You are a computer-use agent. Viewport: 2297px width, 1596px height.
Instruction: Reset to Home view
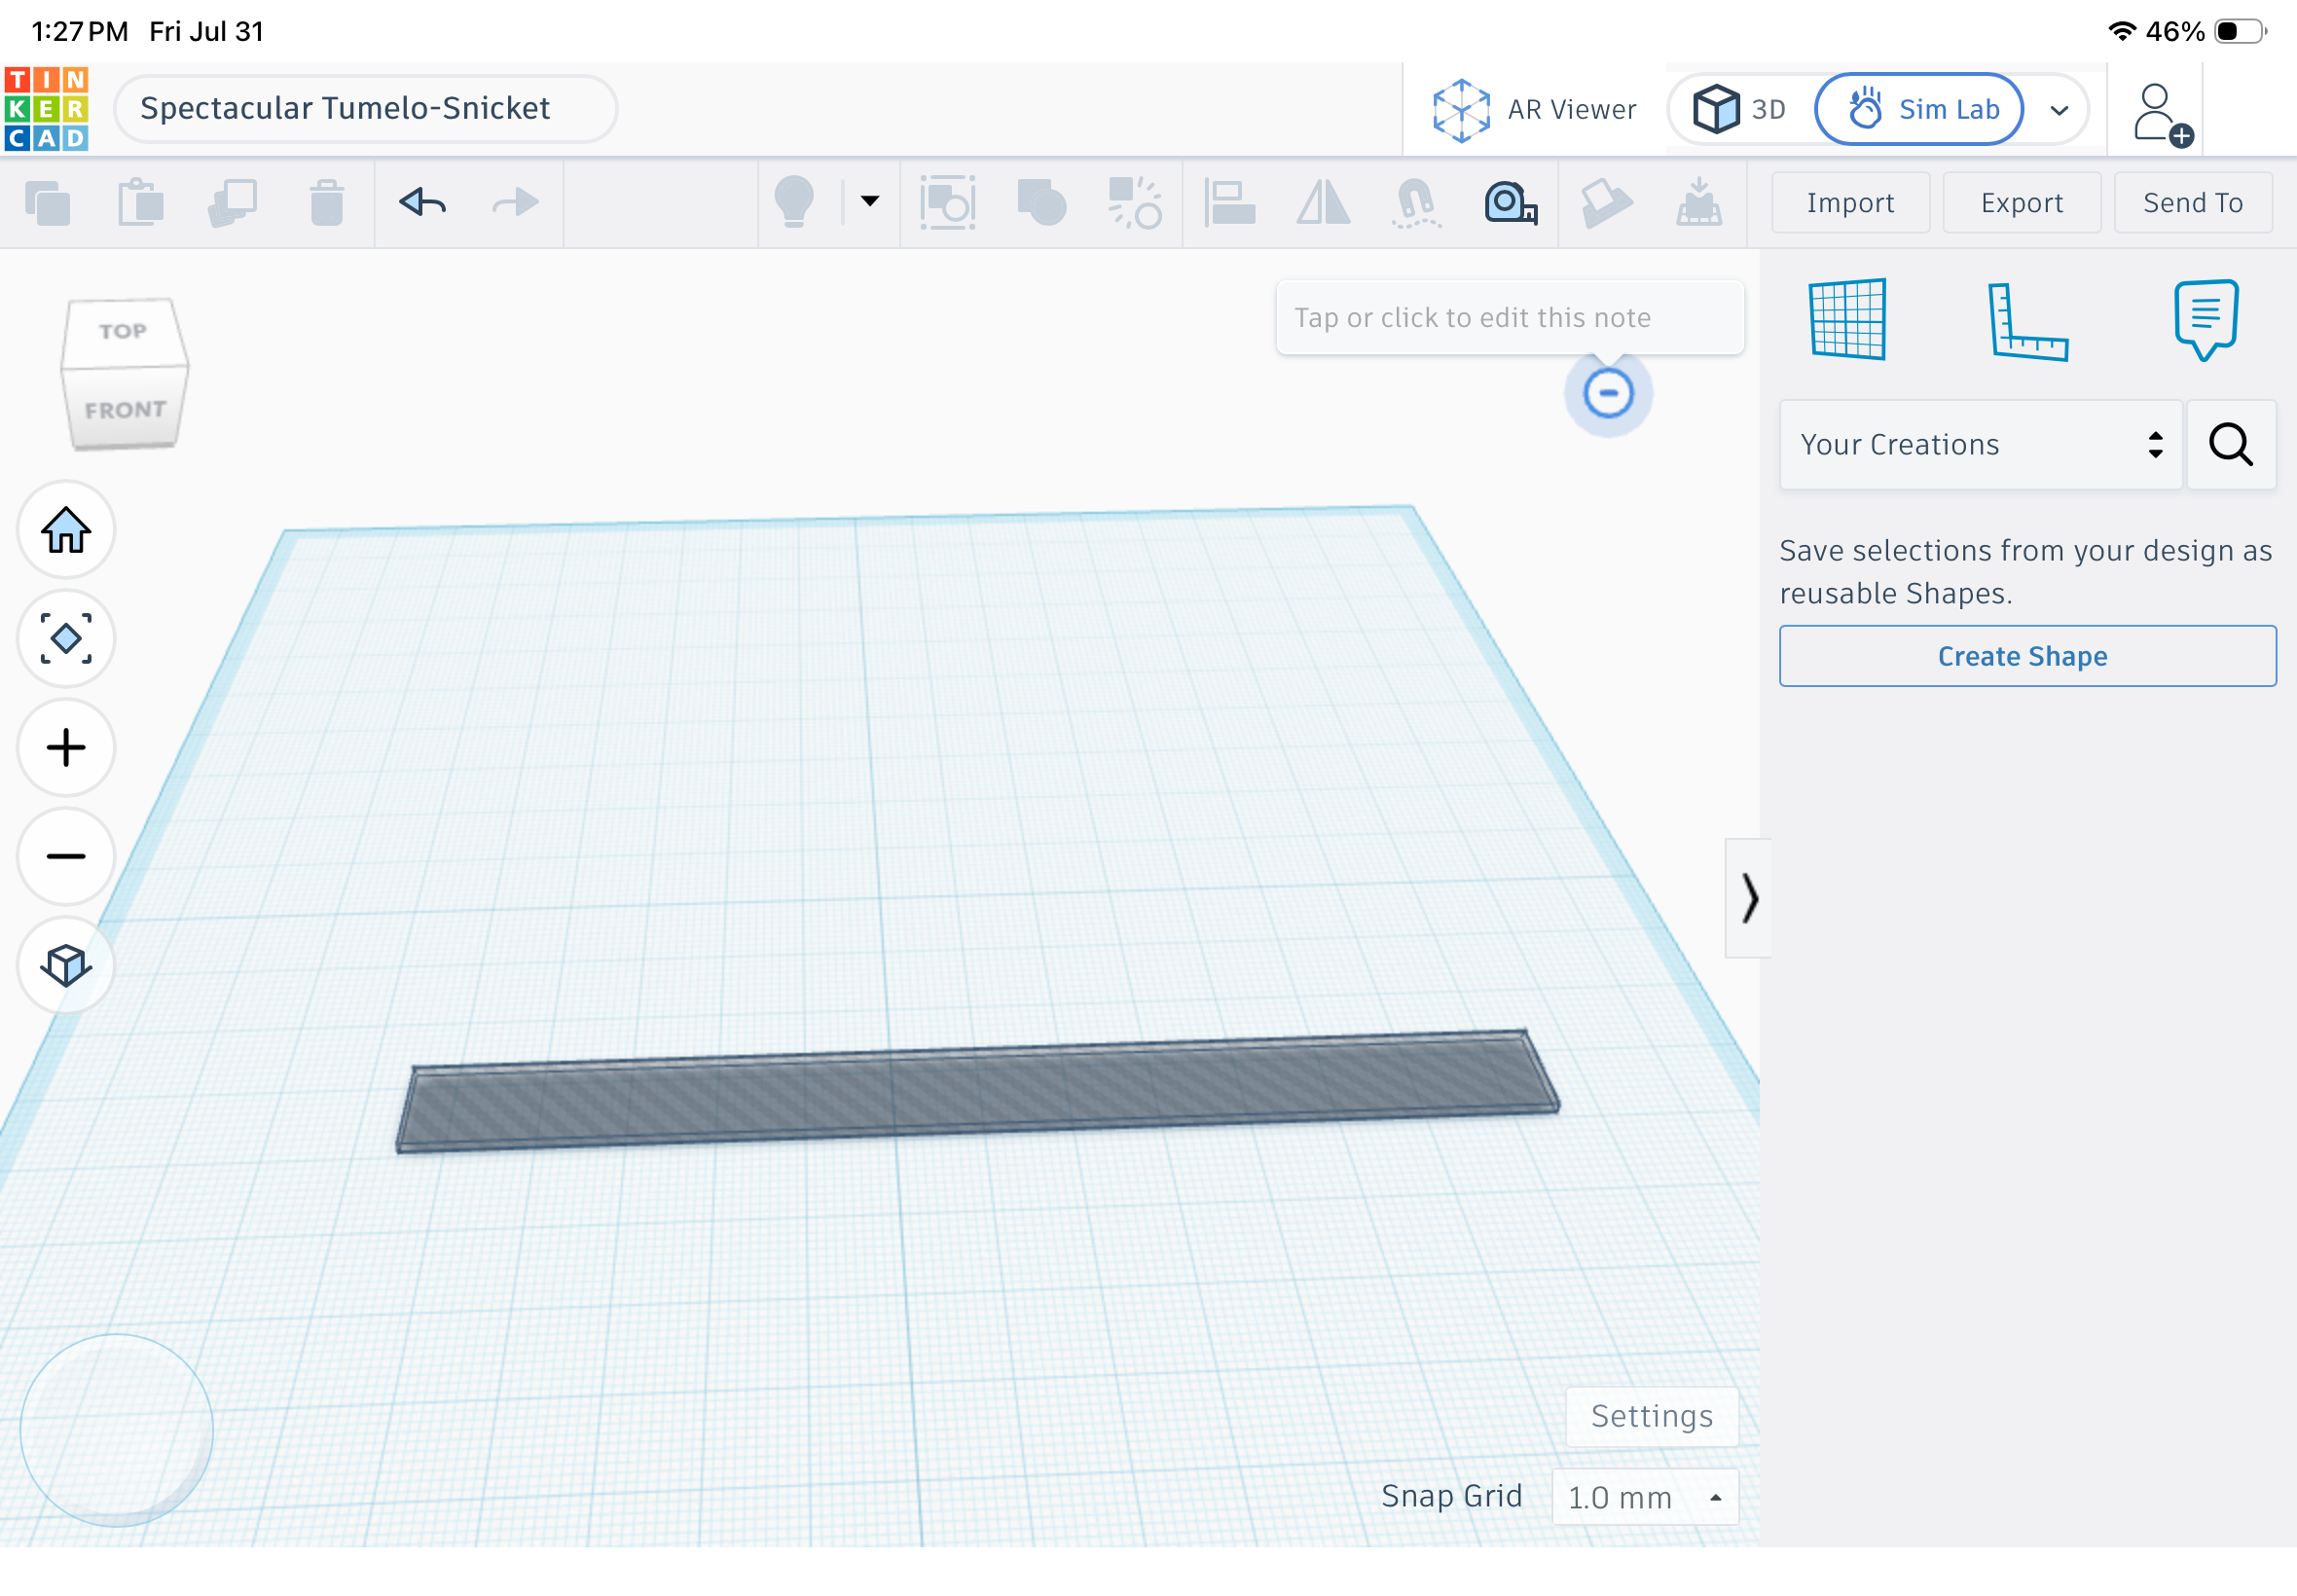tap(66, 530)
